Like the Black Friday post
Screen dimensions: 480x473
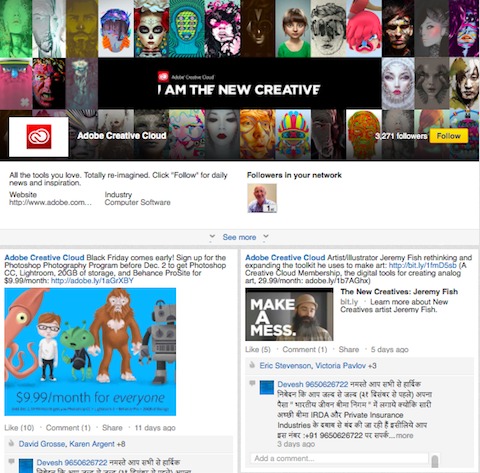(x=19, y=428)
